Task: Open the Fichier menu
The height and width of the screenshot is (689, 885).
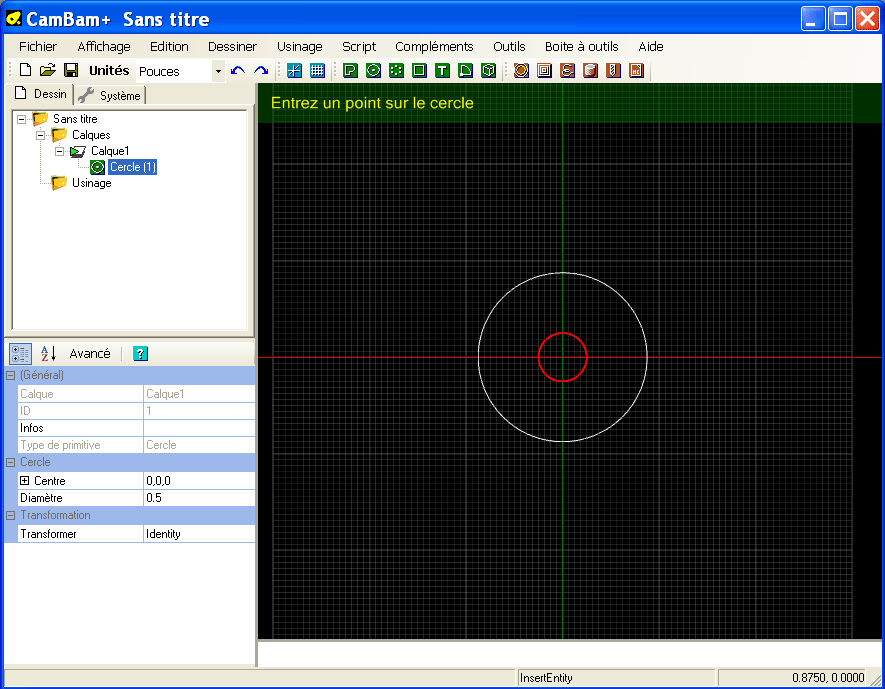Action: coord(38,46)
